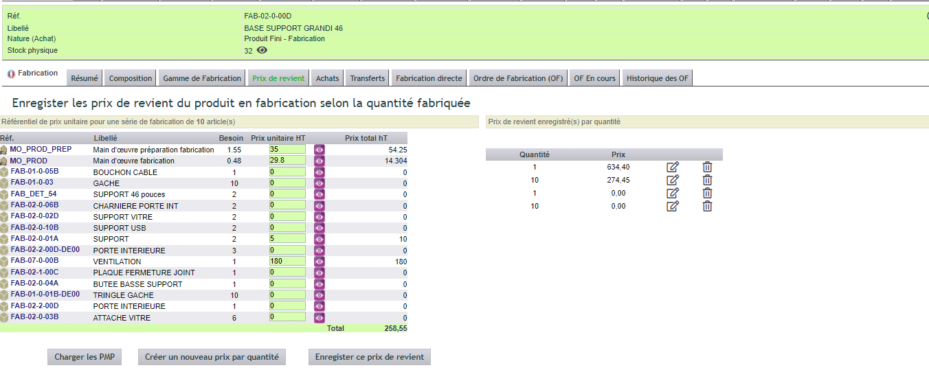
Task: Click purple eye button for MO_PROD row
Action: point(319,161)
